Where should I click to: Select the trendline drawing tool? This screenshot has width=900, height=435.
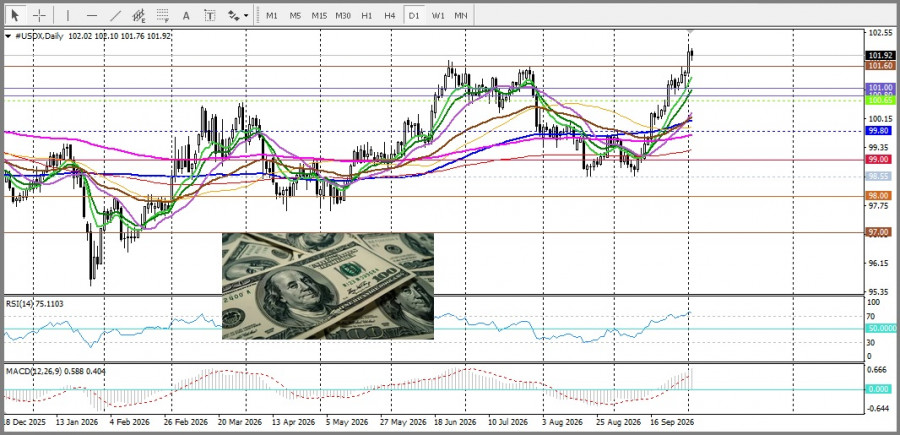(x=115, y=15)
